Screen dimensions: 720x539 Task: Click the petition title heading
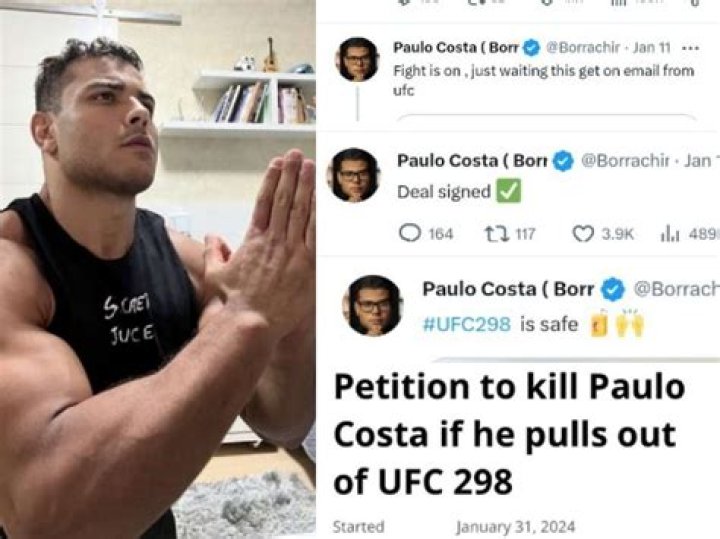coord(510,435)
